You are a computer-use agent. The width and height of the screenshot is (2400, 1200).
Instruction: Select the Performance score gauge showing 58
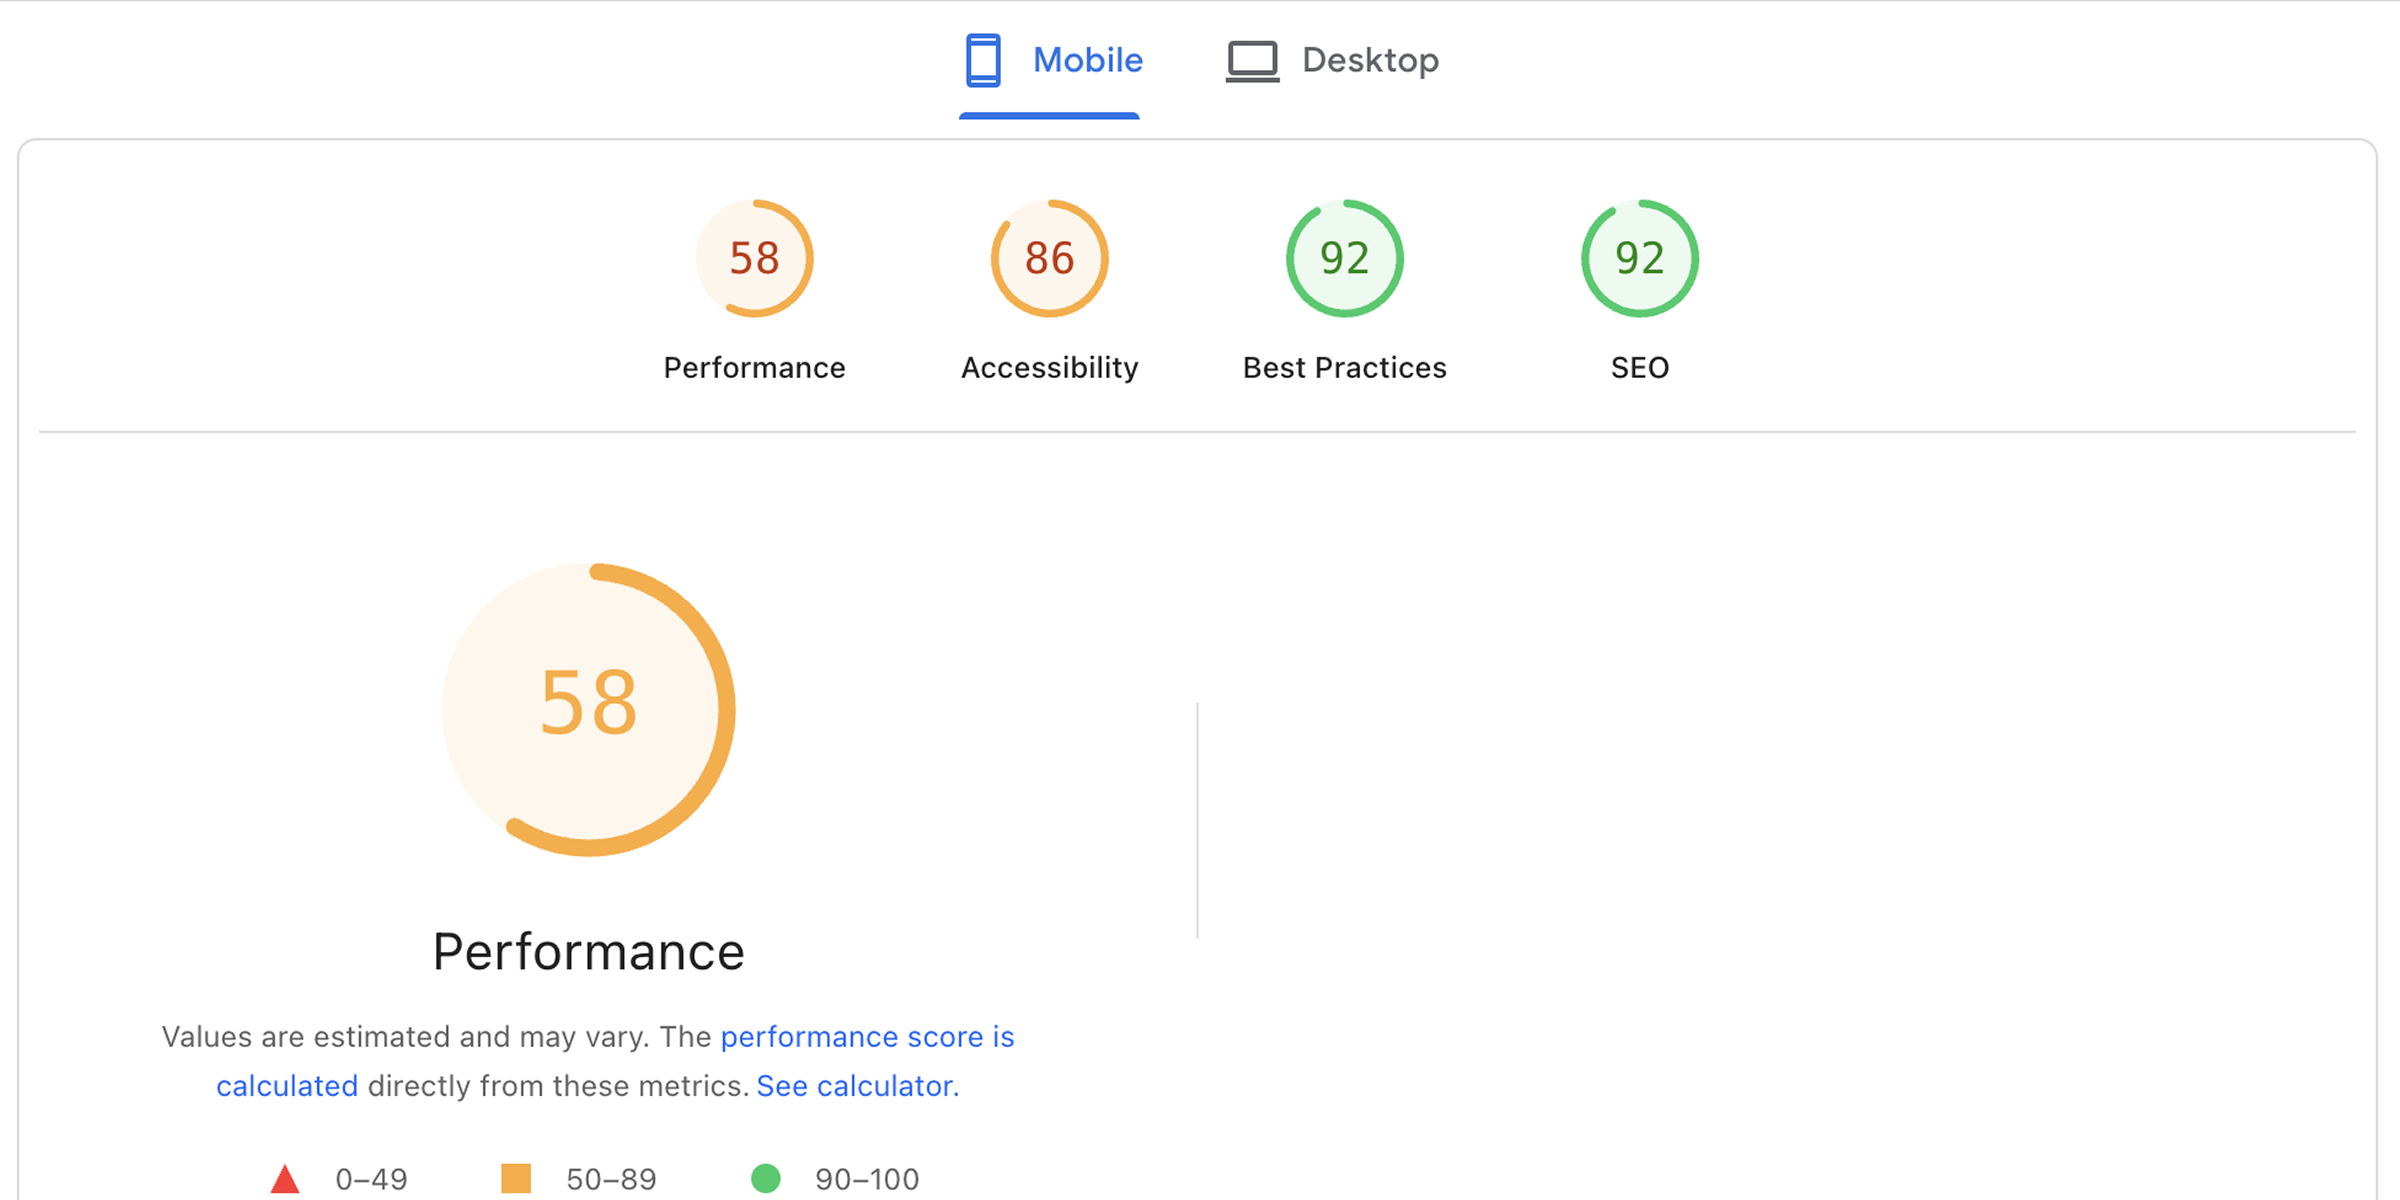coord(754,257)
